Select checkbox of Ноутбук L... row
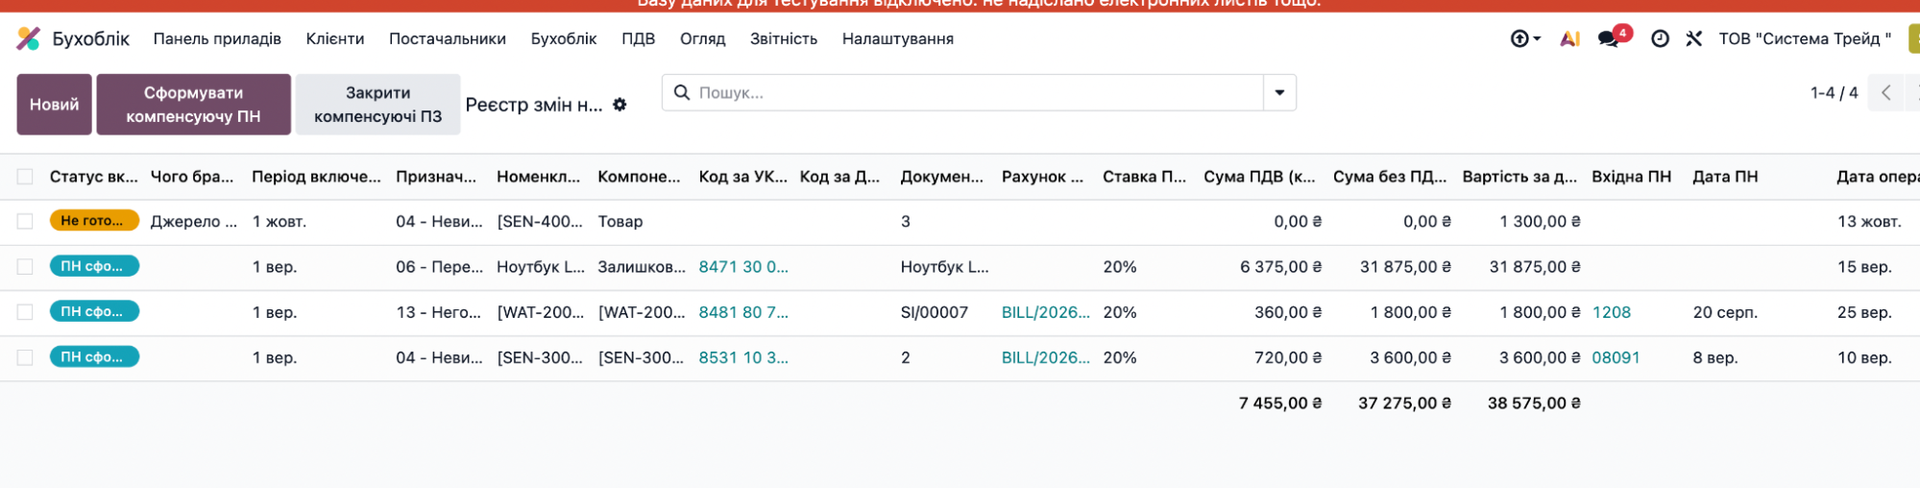The image size is (1920, 488). click(x=25, y=267)
